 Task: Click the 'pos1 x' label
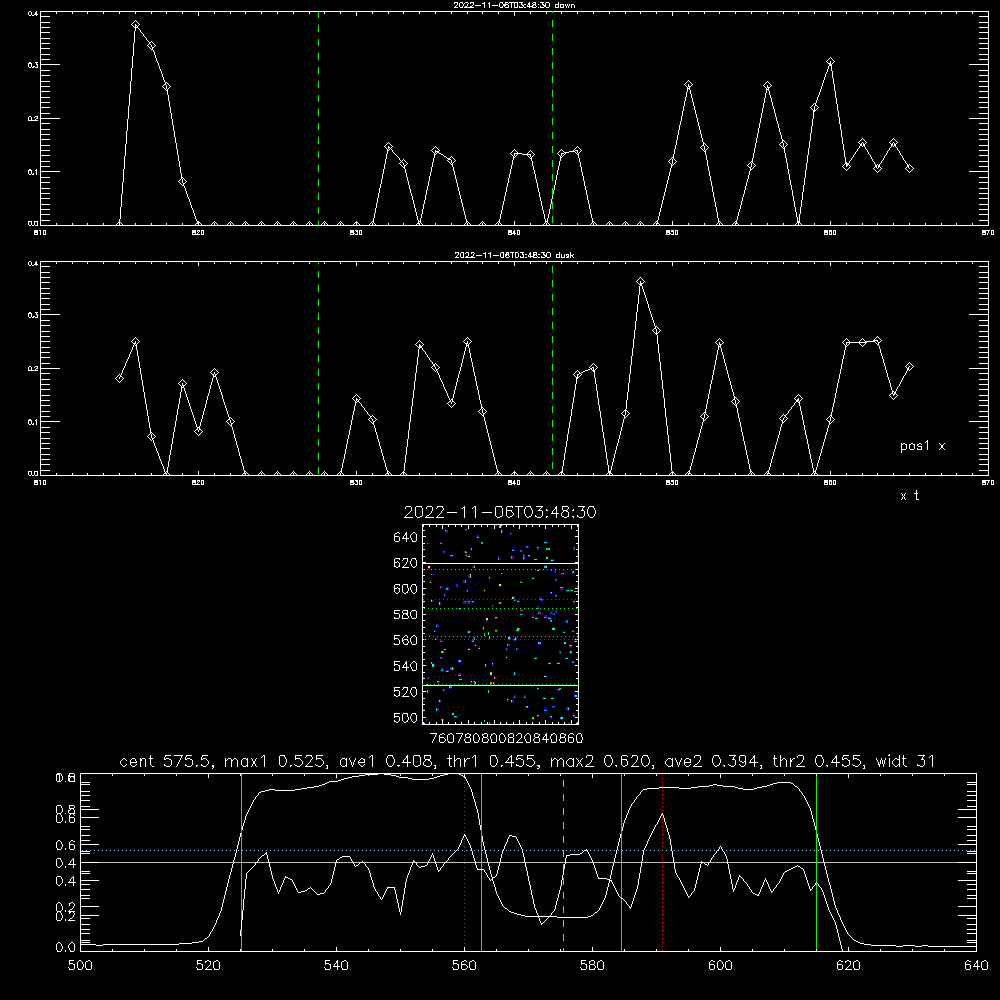click(922, 446)
